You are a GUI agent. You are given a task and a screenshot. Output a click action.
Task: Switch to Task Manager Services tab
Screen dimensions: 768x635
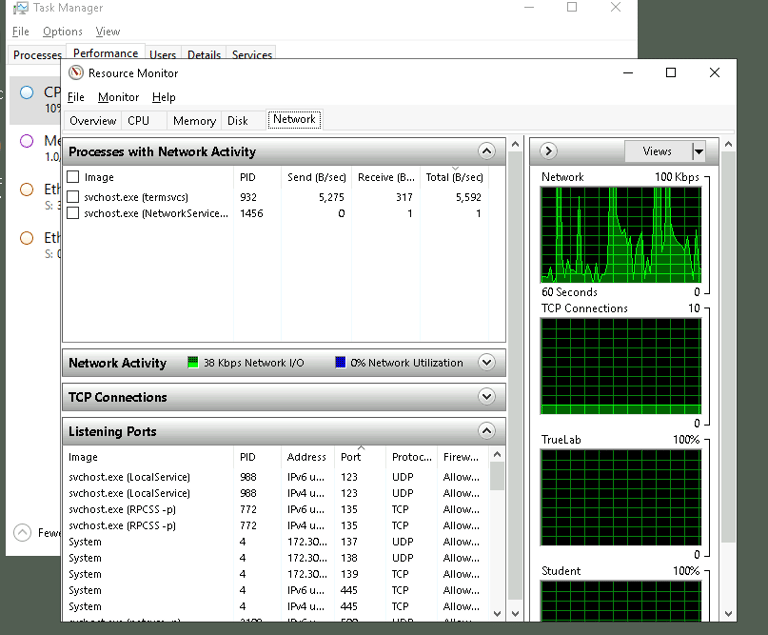point(252,55)
